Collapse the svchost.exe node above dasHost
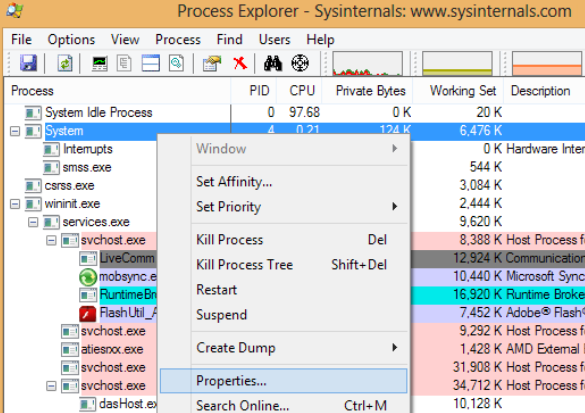 click(51, 386)
